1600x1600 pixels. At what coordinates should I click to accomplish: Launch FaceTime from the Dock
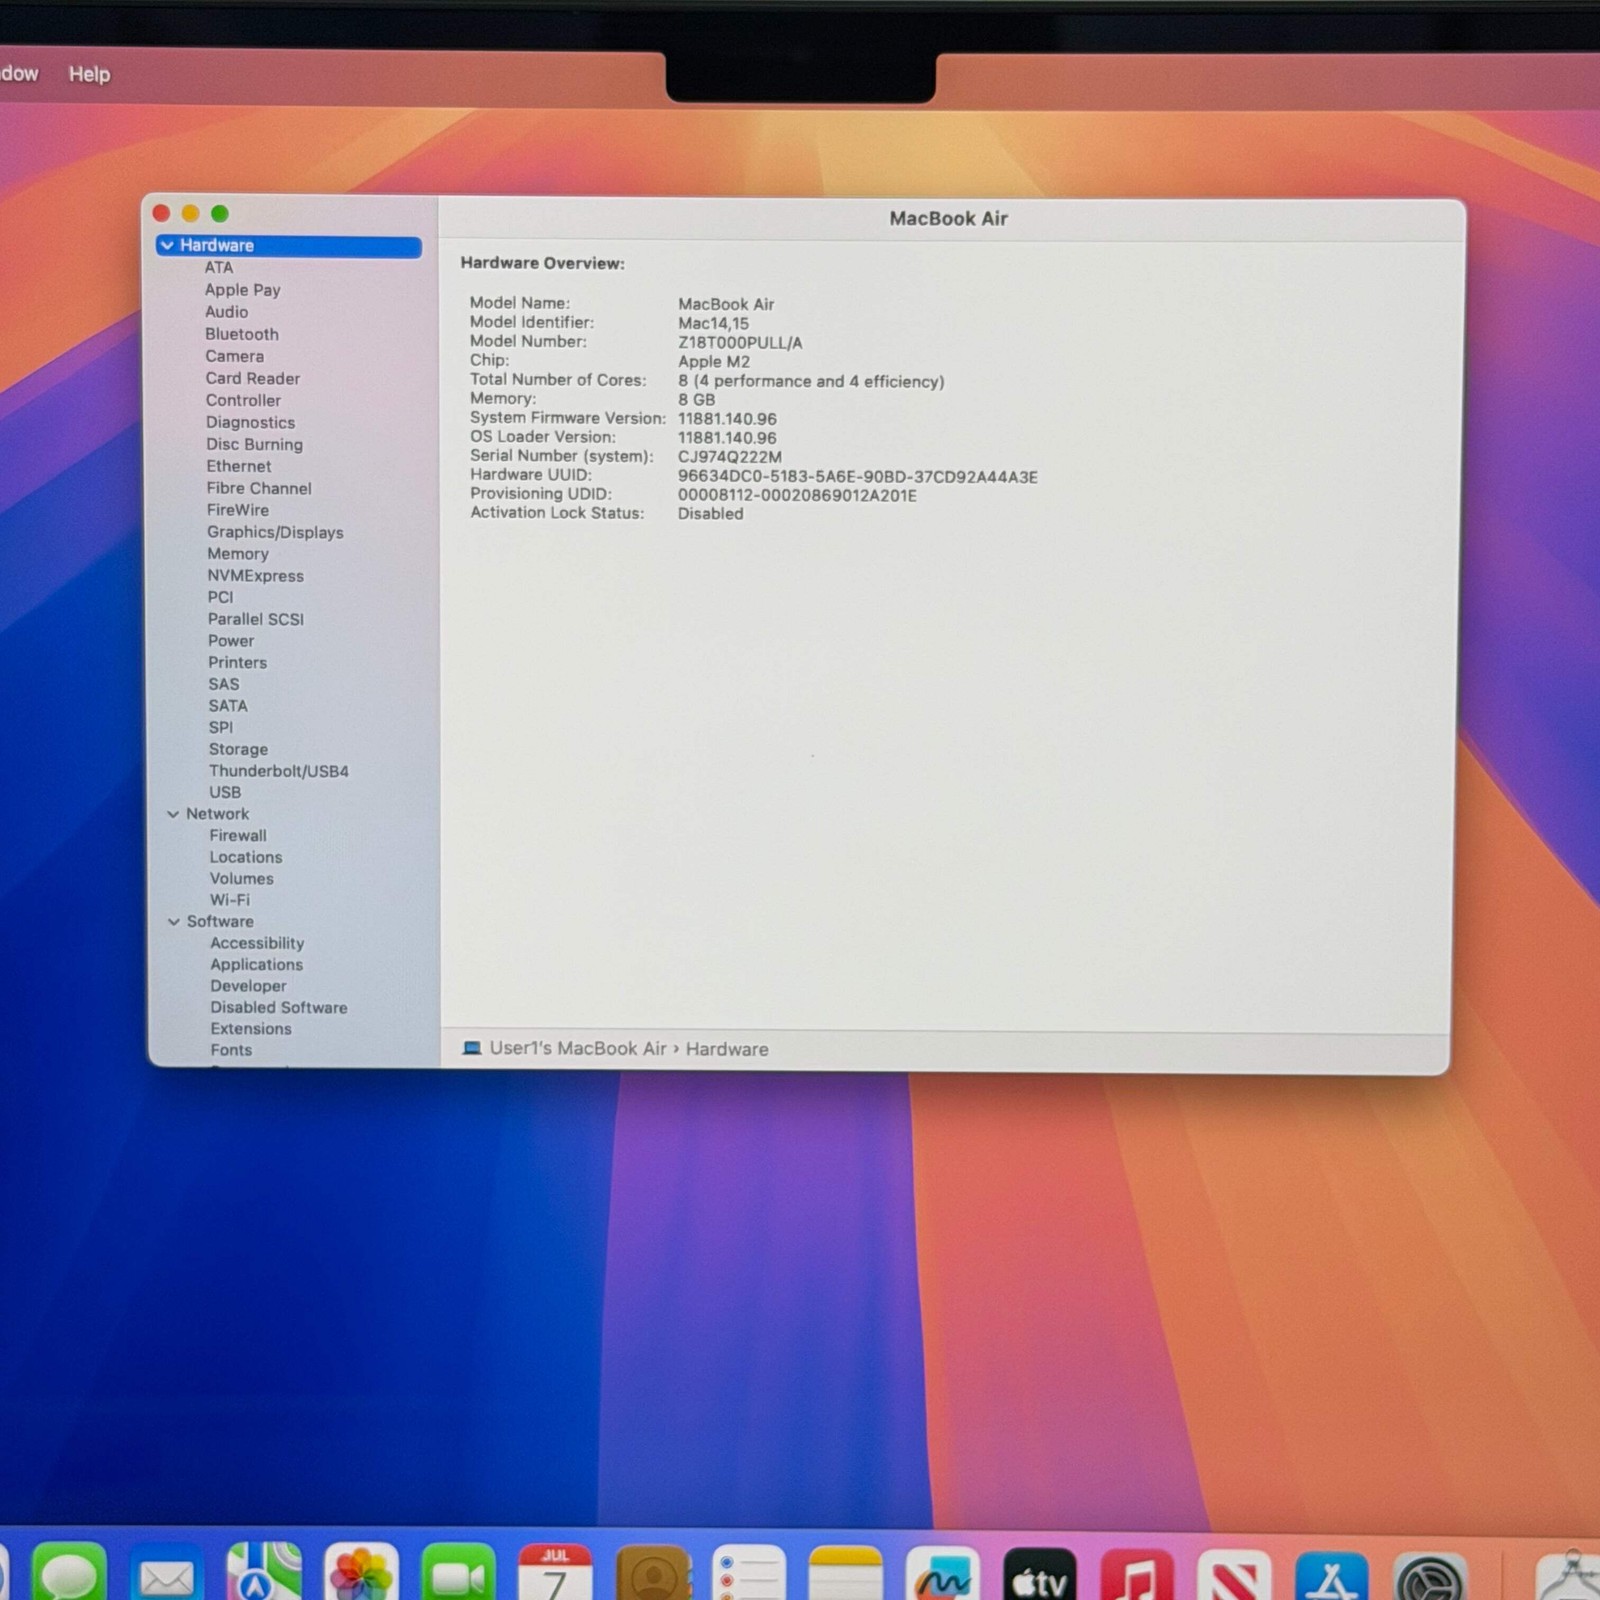point(458,1574)
